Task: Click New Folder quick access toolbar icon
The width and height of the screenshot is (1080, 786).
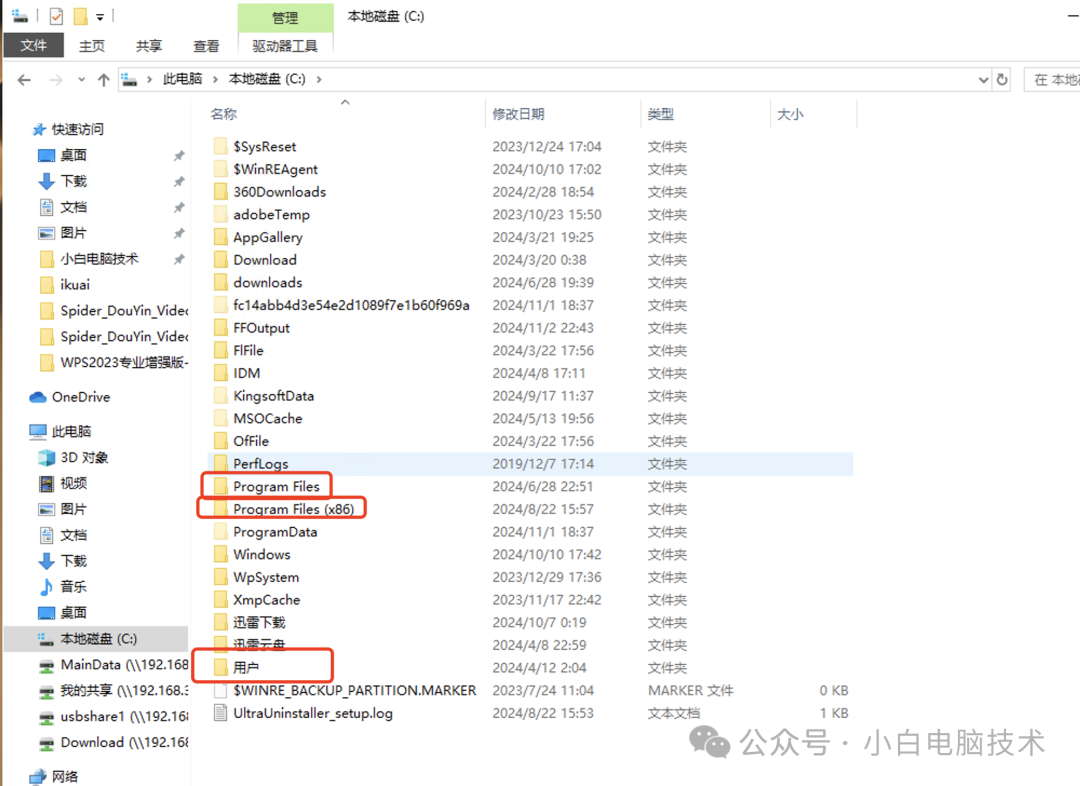Action: tap(81, 16)
